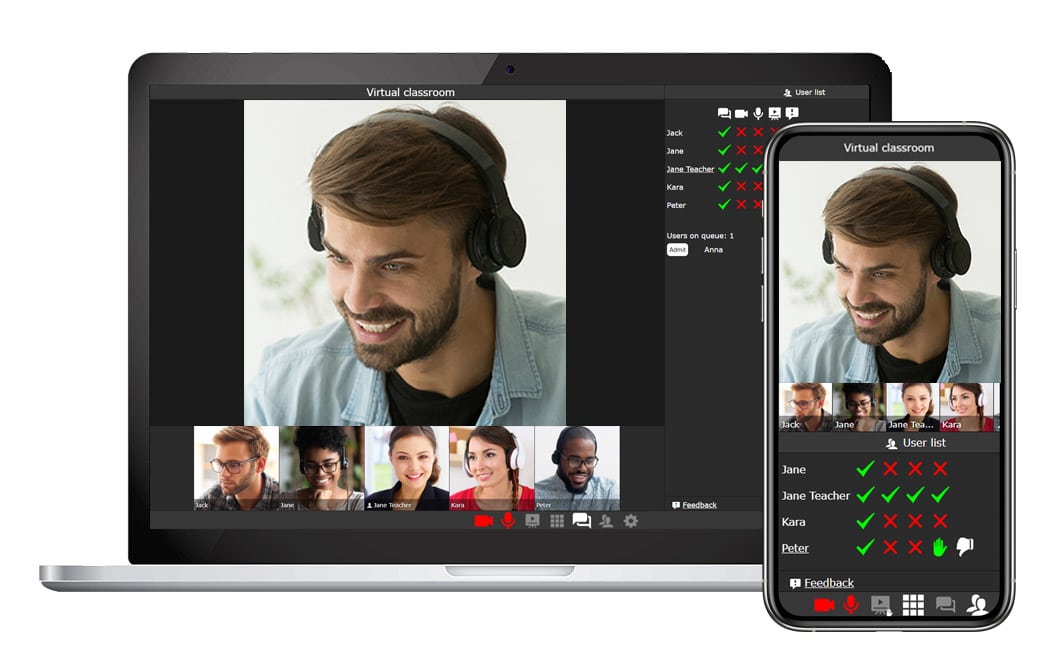Viewport: 1060px width, 657px height.
Task: Open the Feedback link on the laptop
Action: [x=700, y=505]
